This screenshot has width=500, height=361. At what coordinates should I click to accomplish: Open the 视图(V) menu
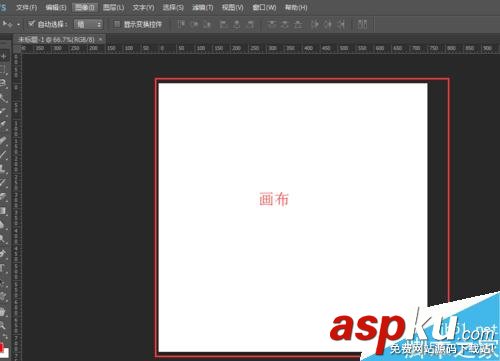pyautogui.click(x=233, y=7)
